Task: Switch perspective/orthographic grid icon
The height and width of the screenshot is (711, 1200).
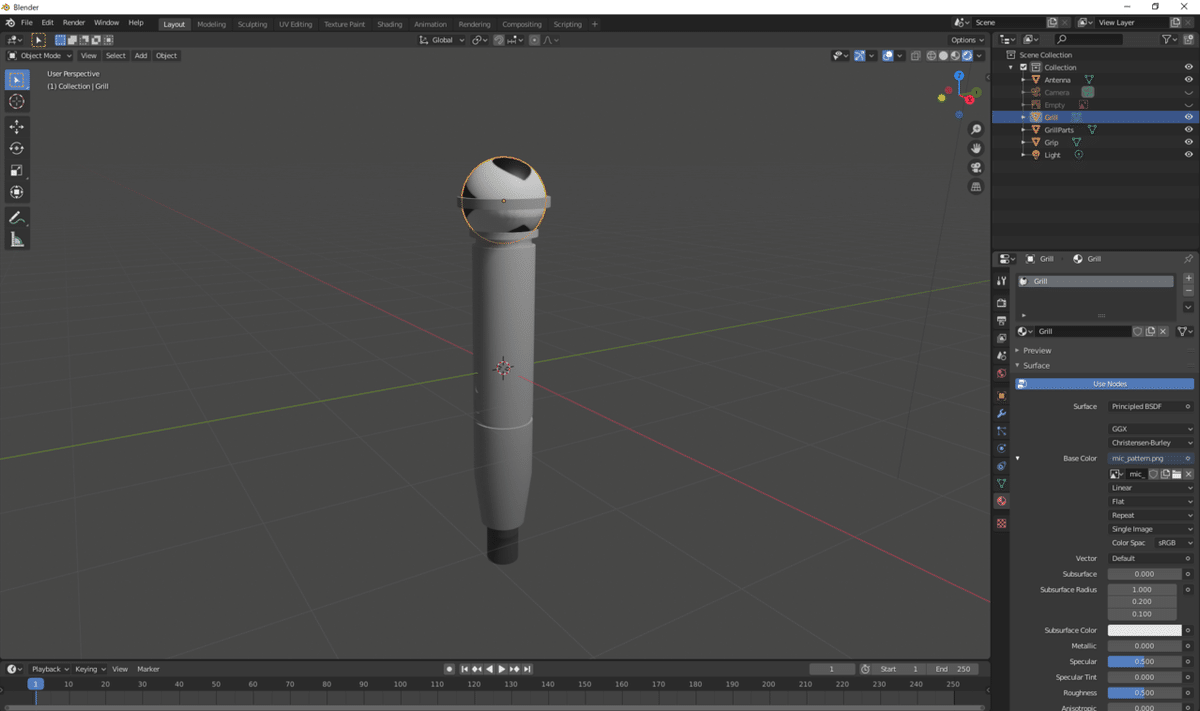Action: click(x=976, y=187)
